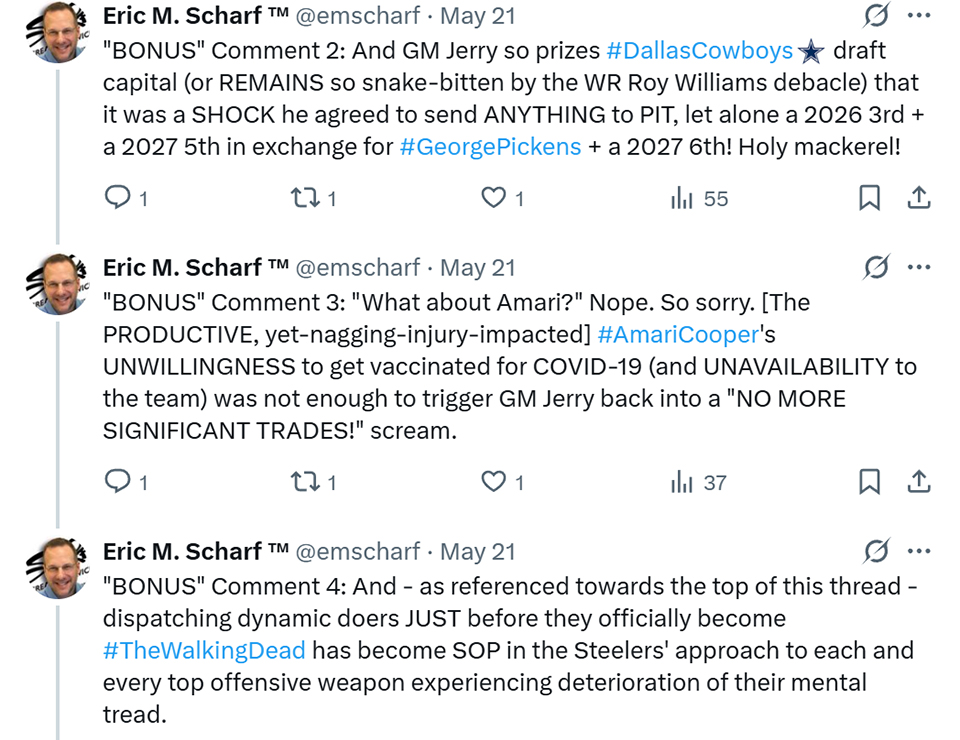Image resolution: width=960 pixels, height=740 pixels.
Task: Reply to the BONUS Comment 3 tweet
Action: click(117, 482)
